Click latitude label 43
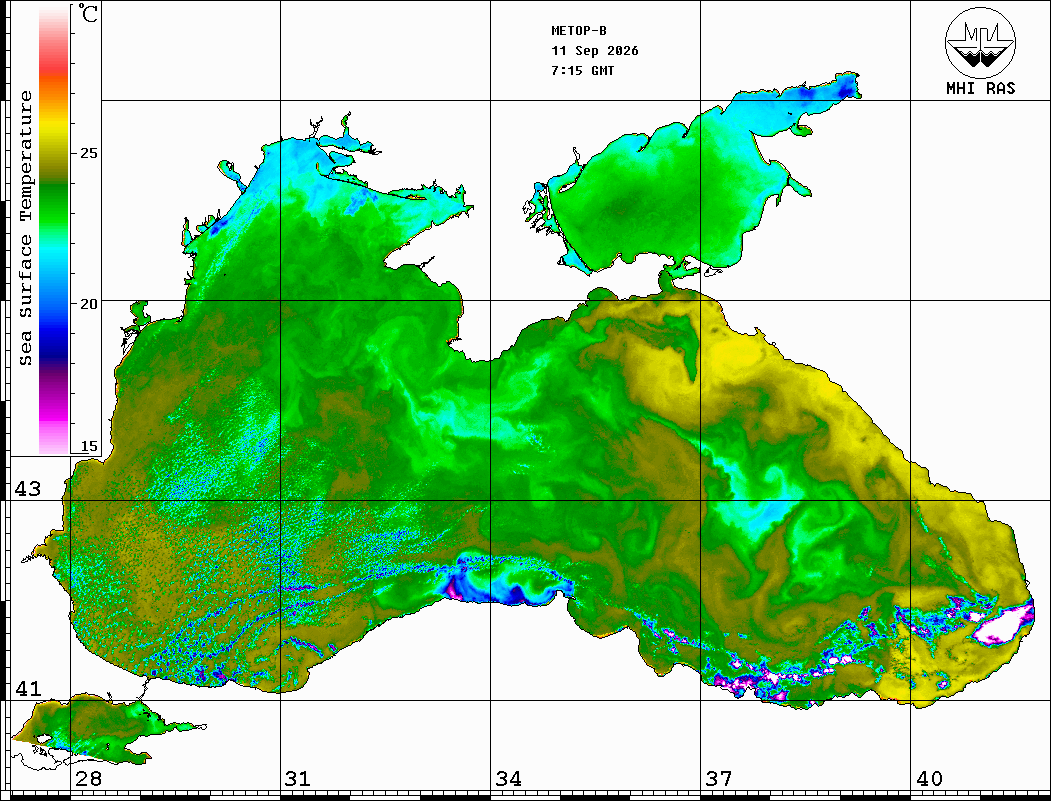Viewport: 1051px width, 801px height. pos(28,489)
